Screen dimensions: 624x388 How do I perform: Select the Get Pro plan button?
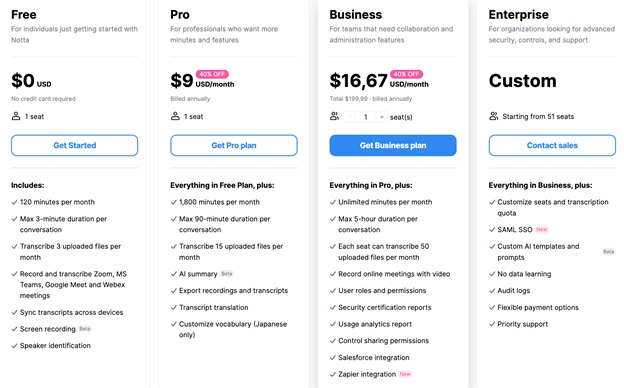[x=234, y=145]
